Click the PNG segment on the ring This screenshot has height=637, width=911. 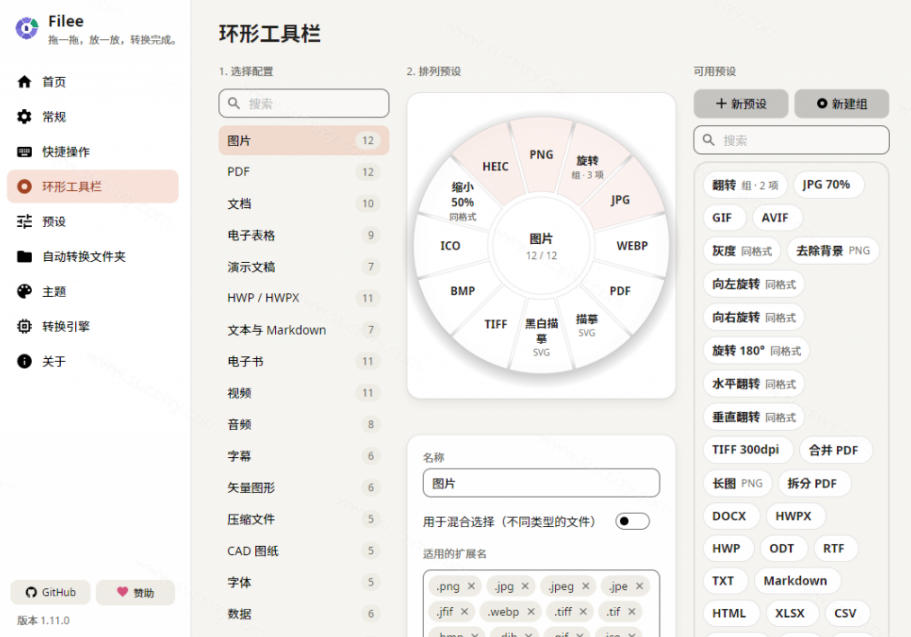[541, 154]
